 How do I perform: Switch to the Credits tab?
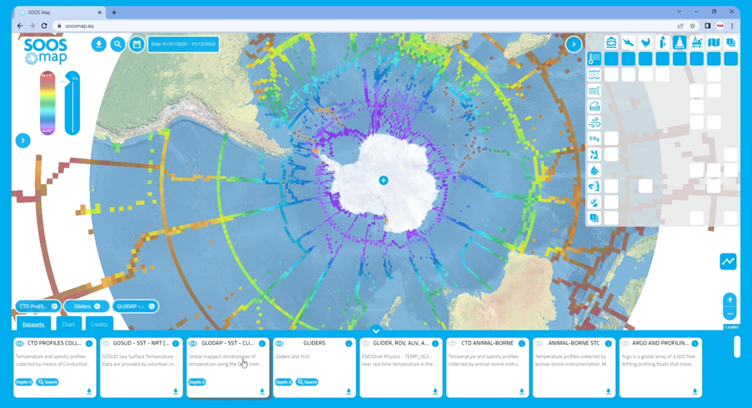pos(99,324)
